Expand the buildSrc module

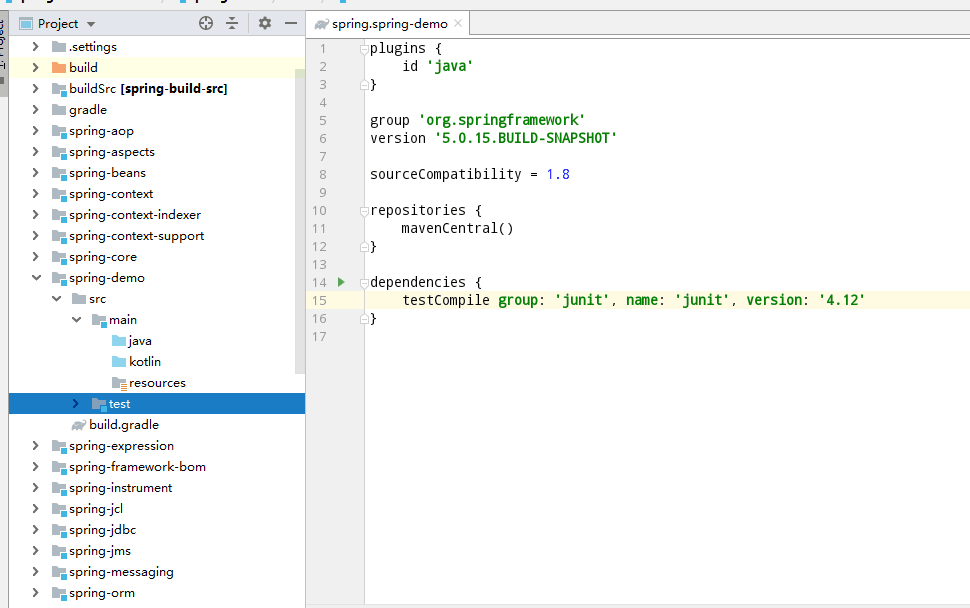[35, 88]
